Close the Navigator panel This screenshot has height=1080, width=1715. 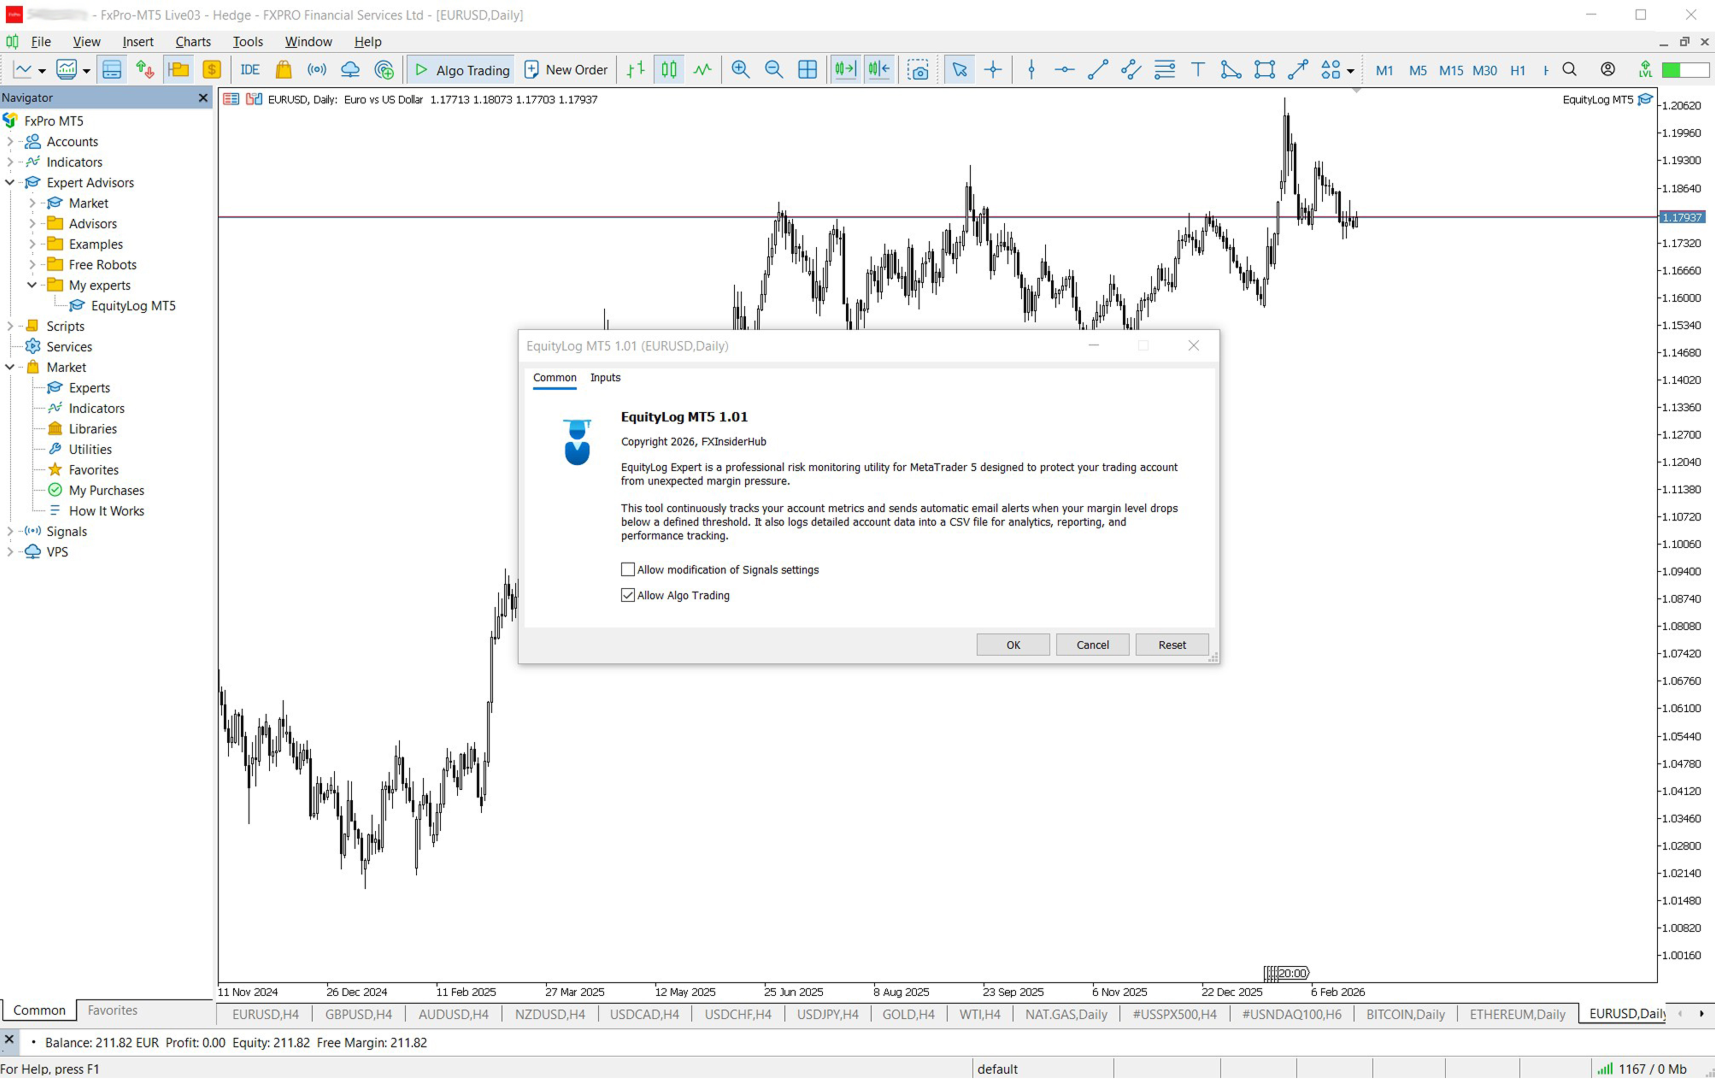tap(203, 98)
